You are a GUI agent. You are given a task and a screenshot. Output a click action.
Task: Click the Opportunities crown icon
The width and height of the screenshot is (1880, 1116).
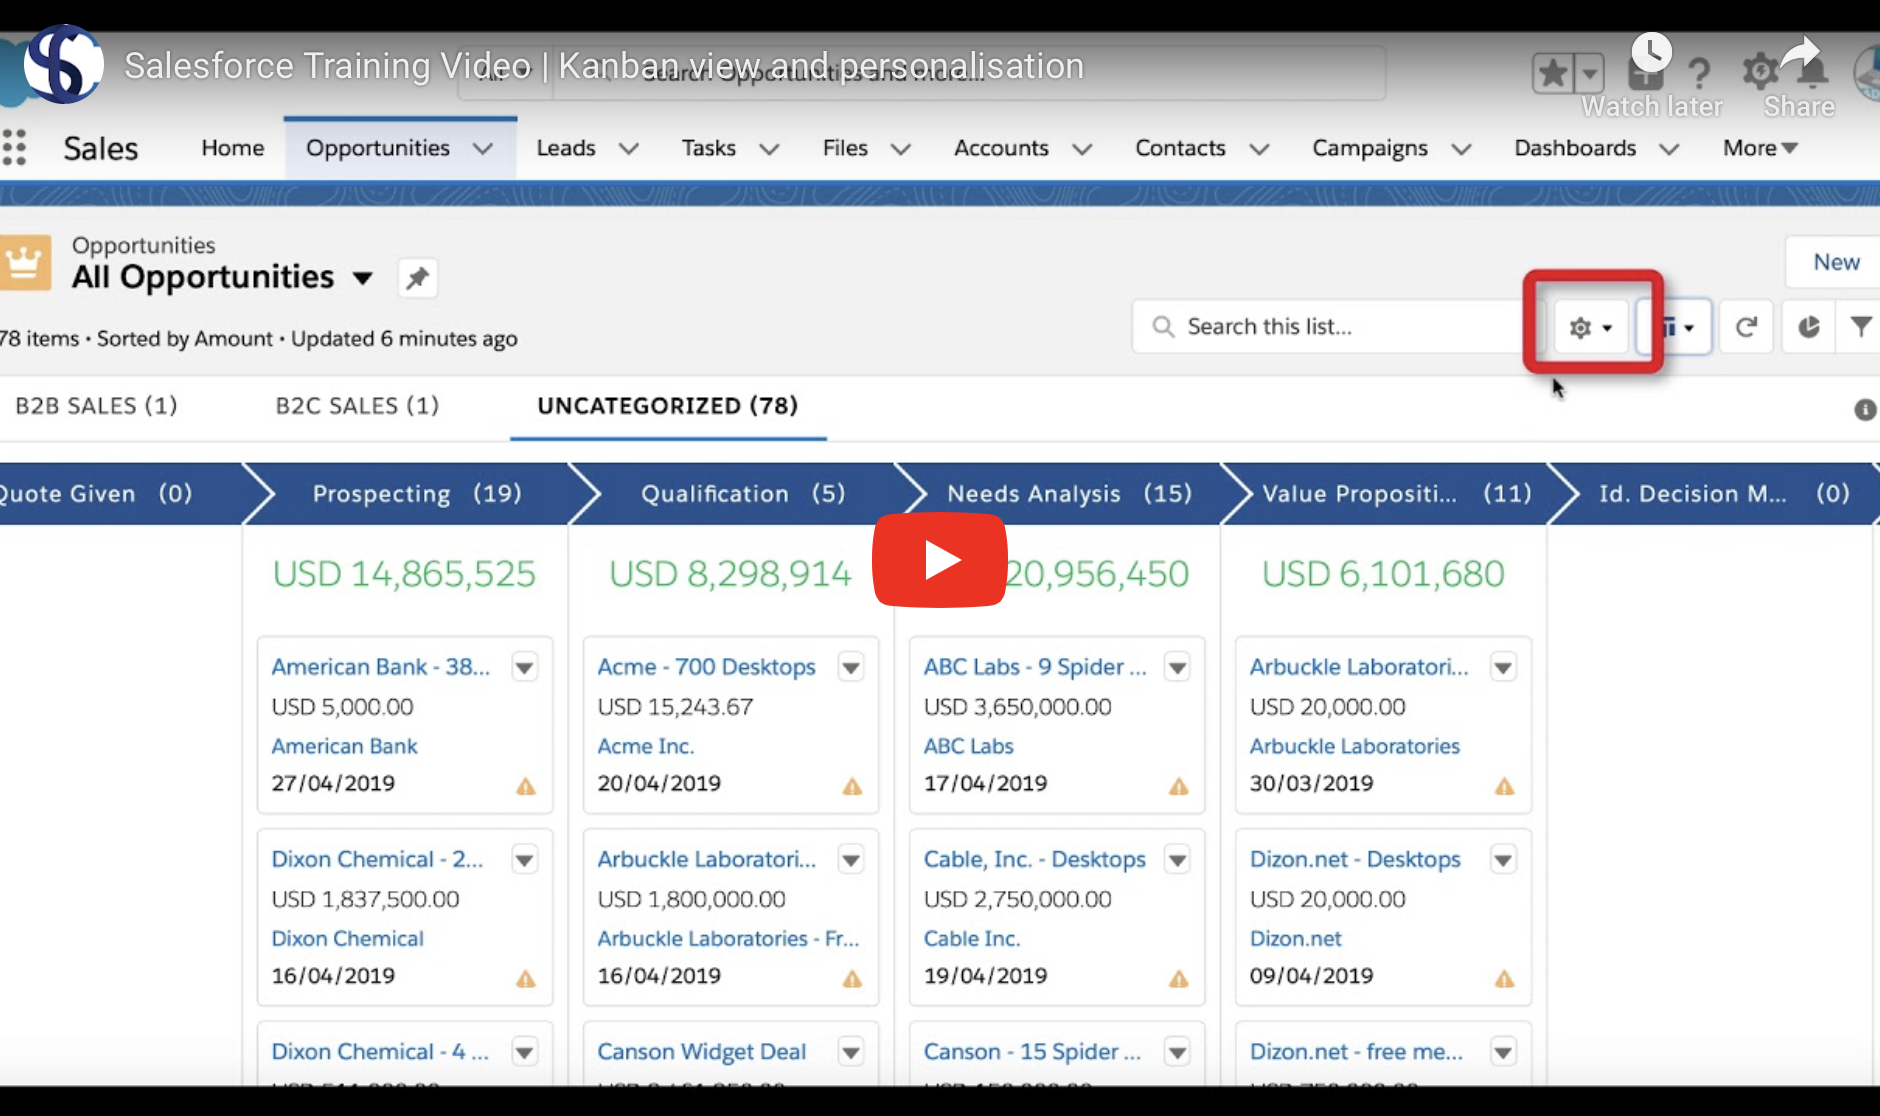pos(23,263)
